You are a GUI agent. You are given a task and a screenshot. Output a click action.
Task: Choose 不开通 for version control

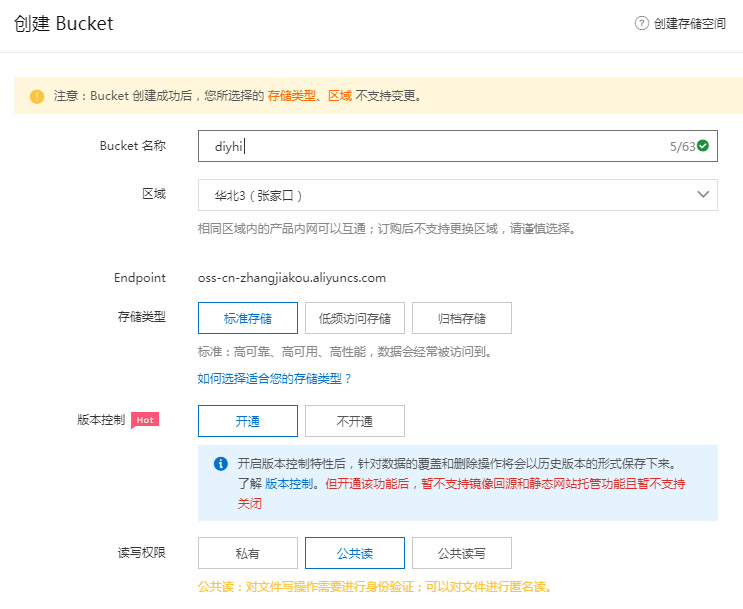[355, 421]
